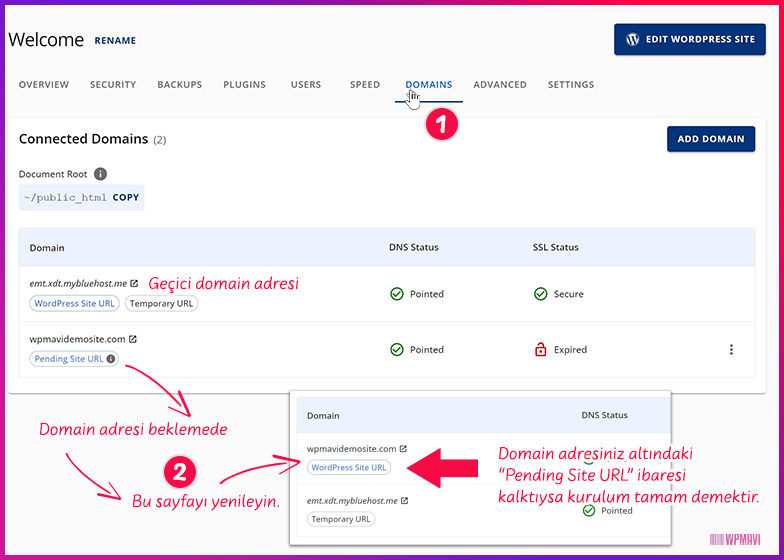Viewport: 784px width, 560px height.
Task: Open external link icon beside wpmavidemosite.com
Action: [133, 339]
